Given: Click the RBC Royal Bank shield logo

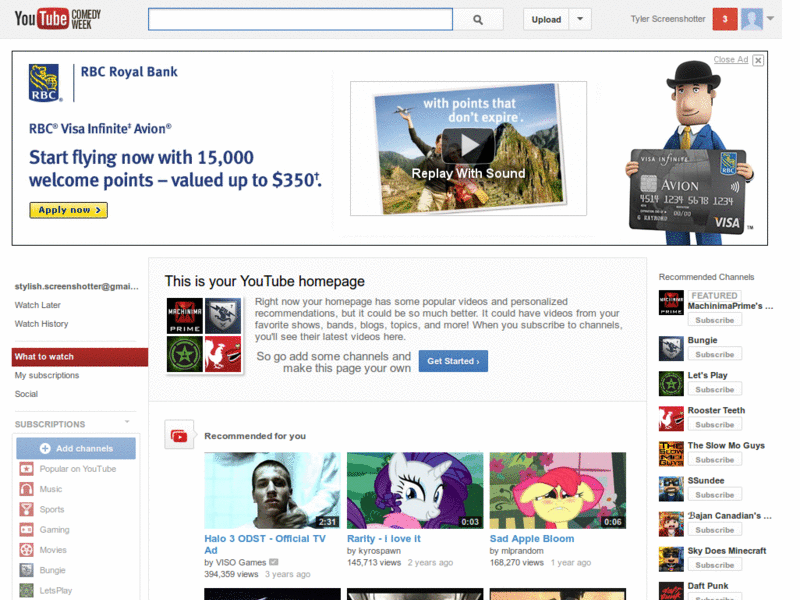Looking at the screenshot, I should coord(44,83).
